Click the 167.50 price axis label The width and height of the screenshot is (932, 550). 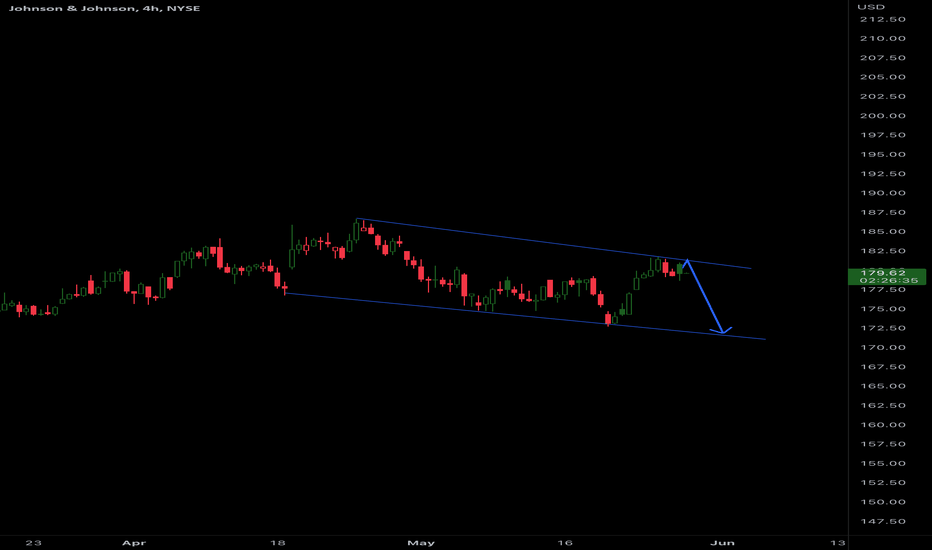coord(883,367)
